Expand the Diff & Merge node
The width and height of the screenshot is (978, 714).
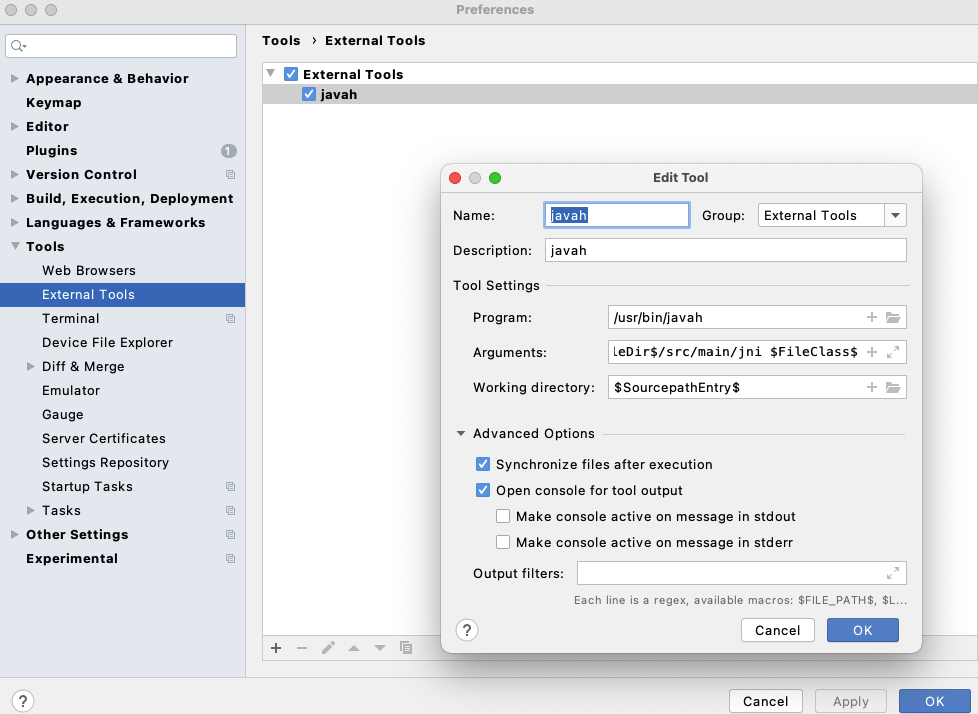(31, 367)
